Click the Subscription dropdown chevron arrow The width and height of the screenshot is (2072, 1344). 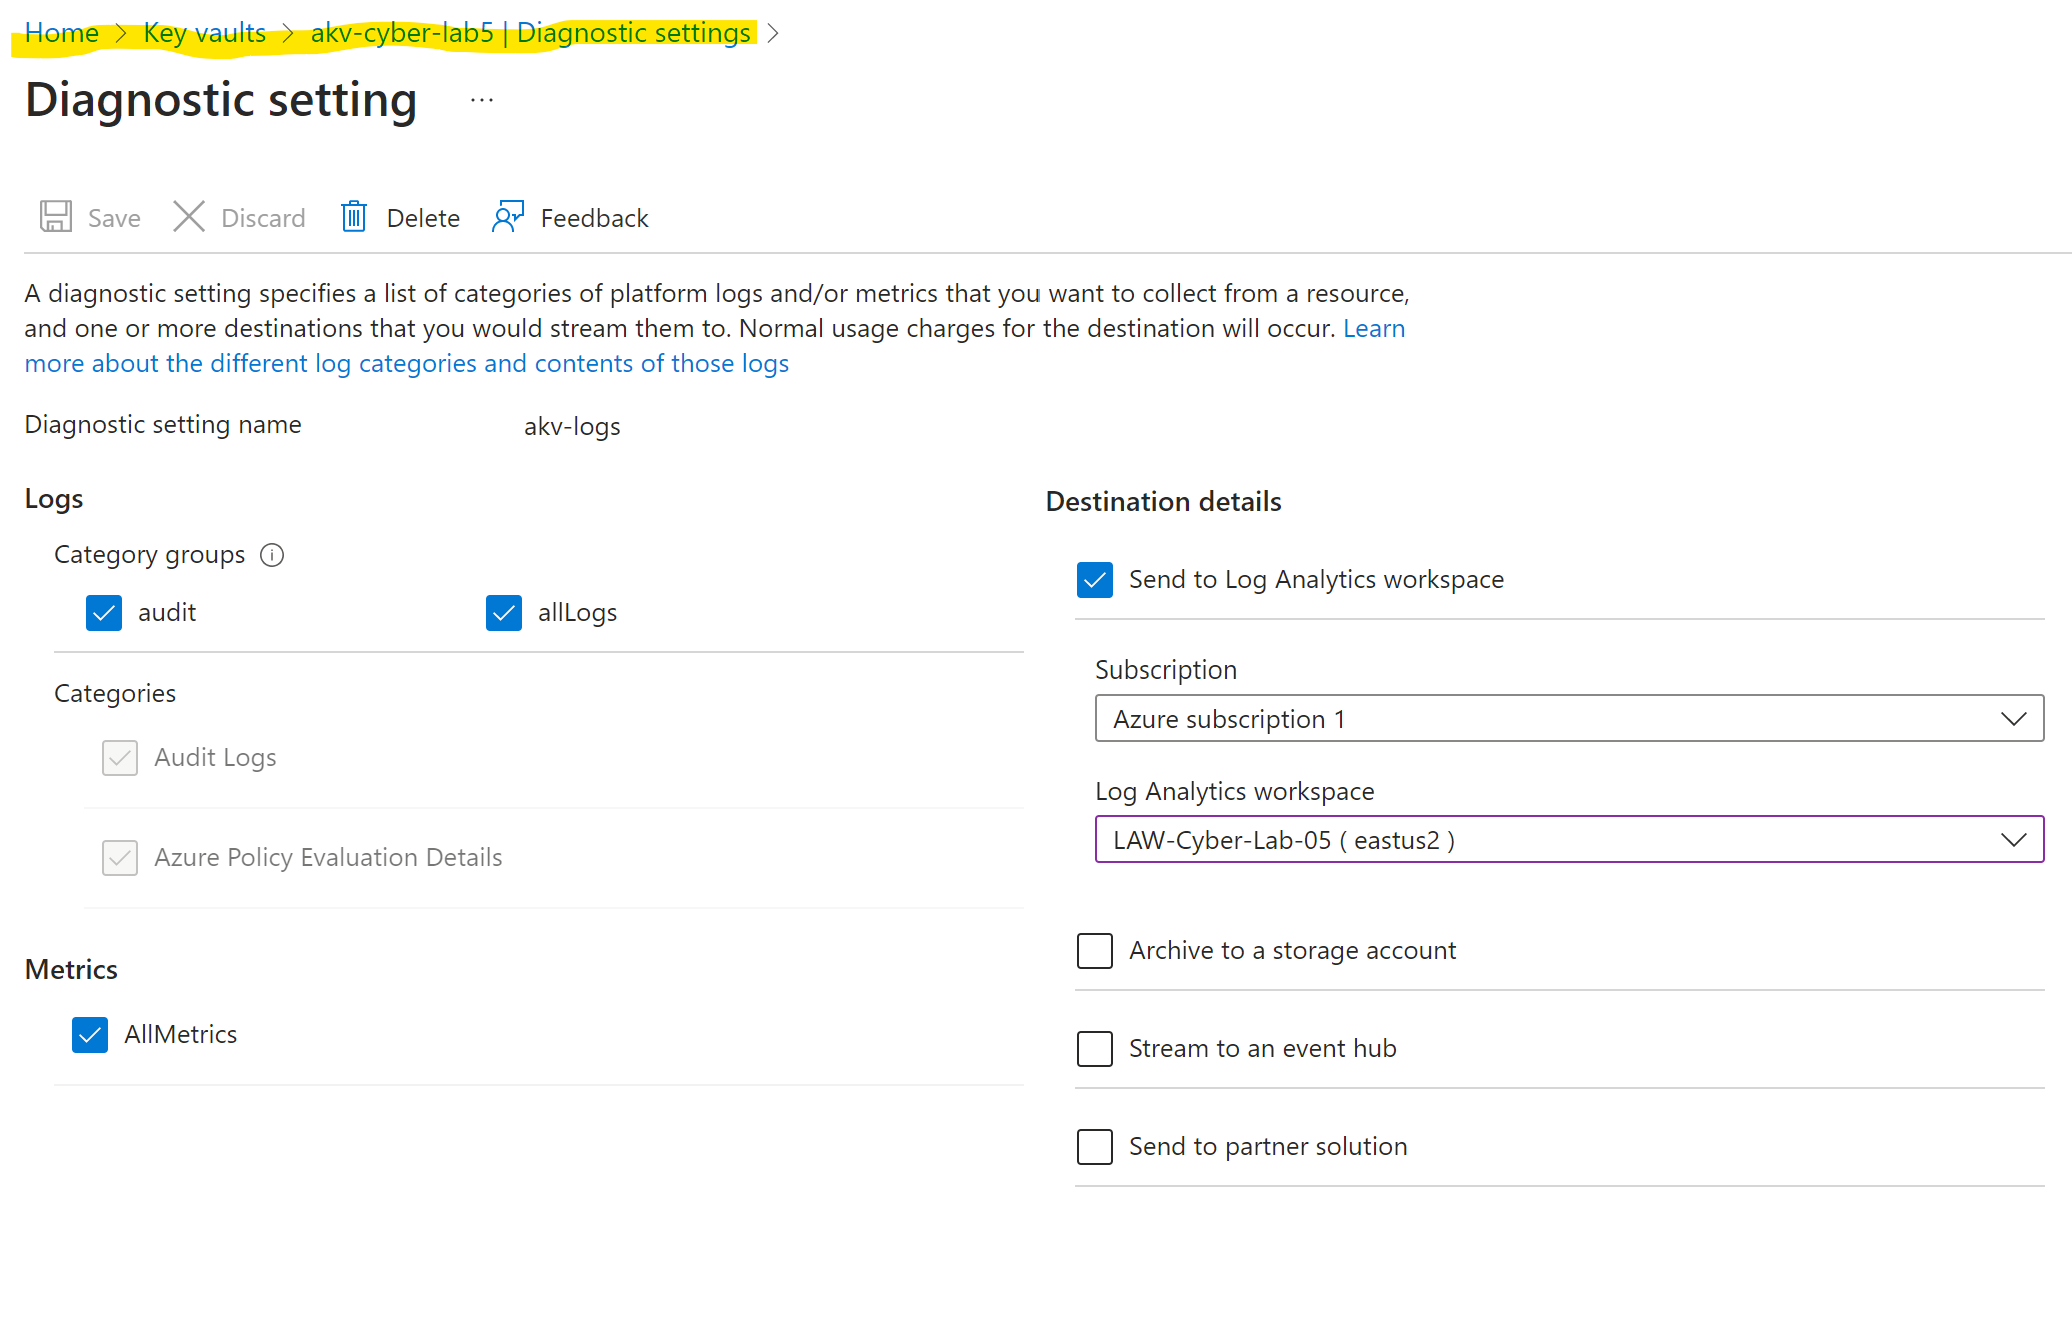[x=2013, y=719]
